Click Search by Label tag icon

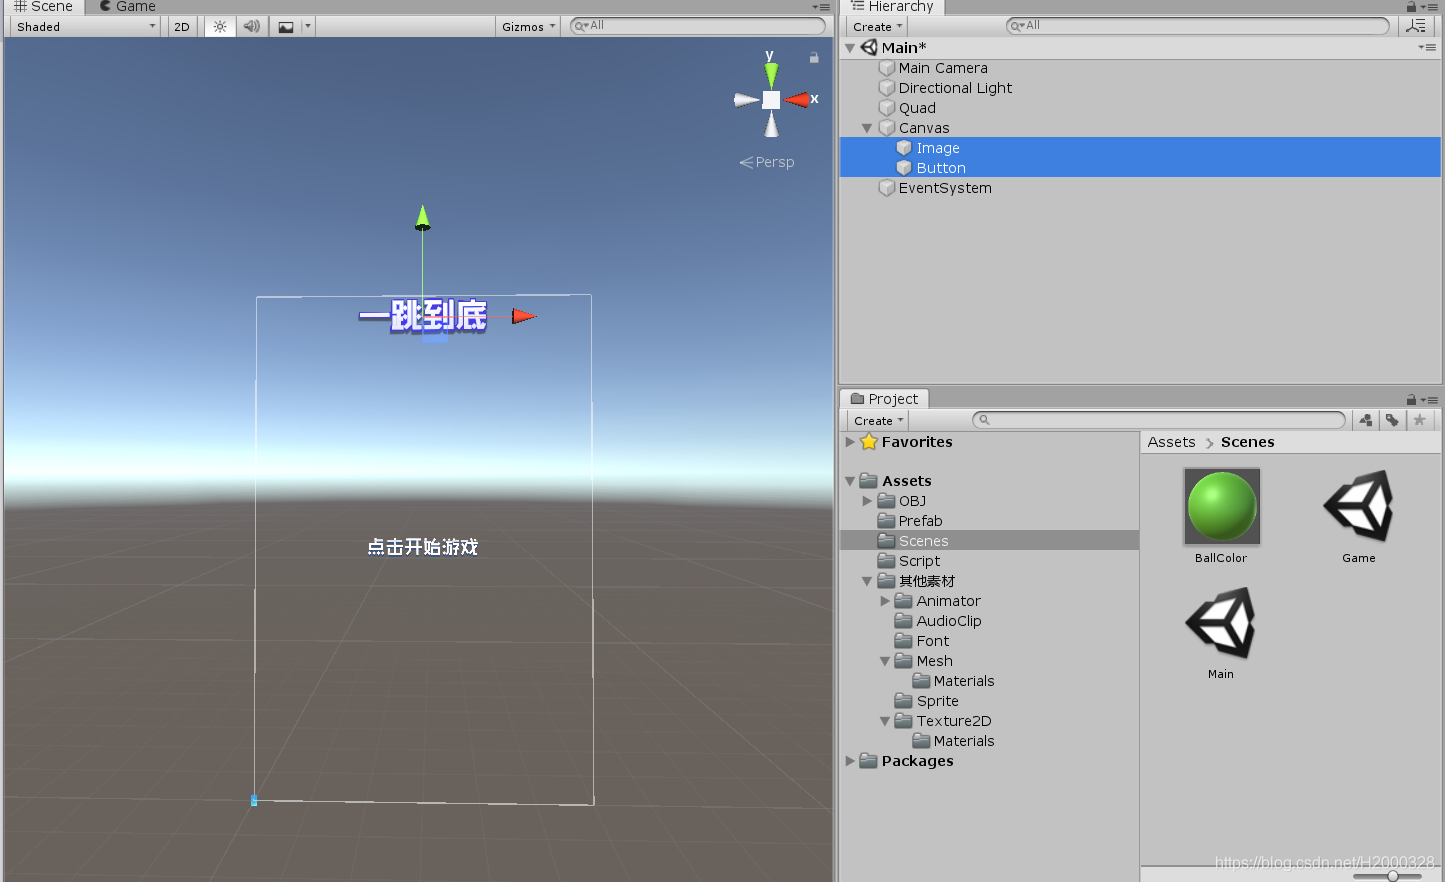coord(1392,421)
